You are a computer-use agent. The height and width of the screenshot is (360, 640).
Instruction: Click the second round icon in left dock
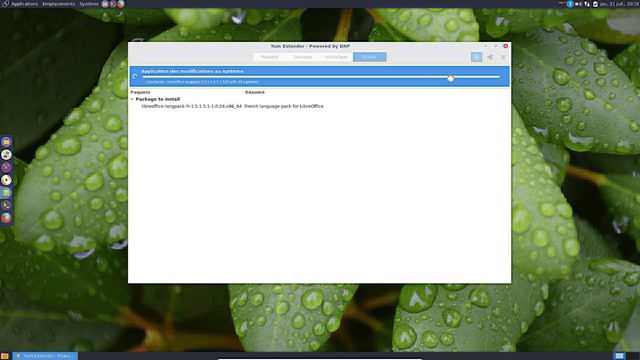6,155
